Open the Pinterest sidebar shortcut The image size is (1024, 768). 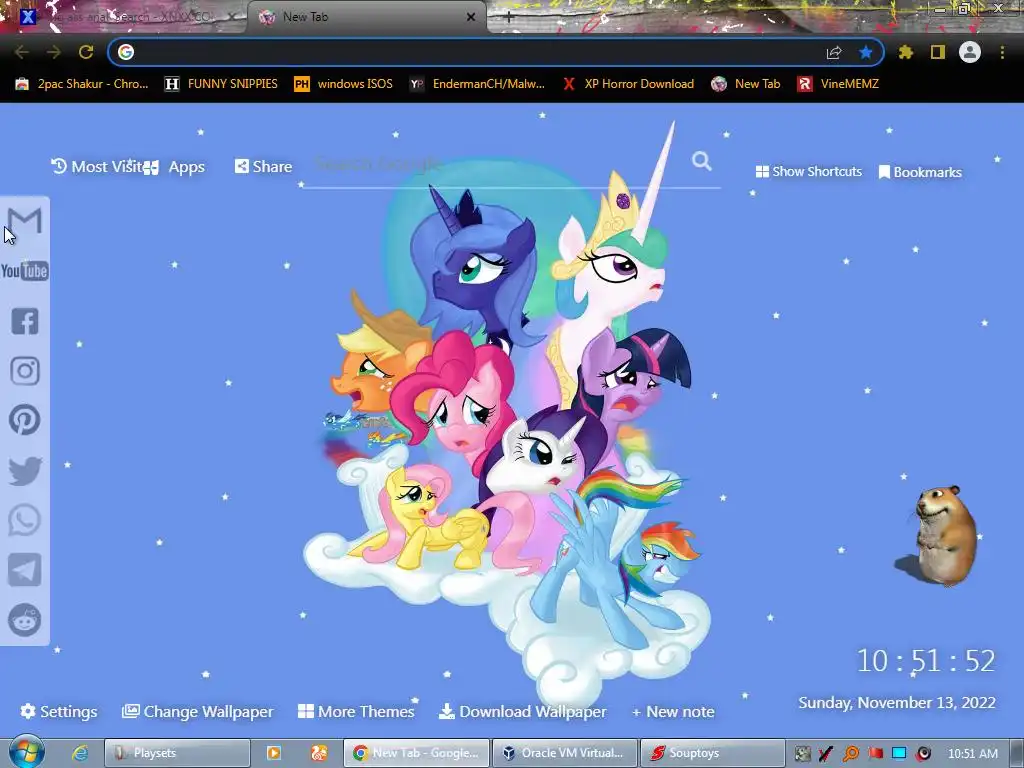(x=25, y=420)
